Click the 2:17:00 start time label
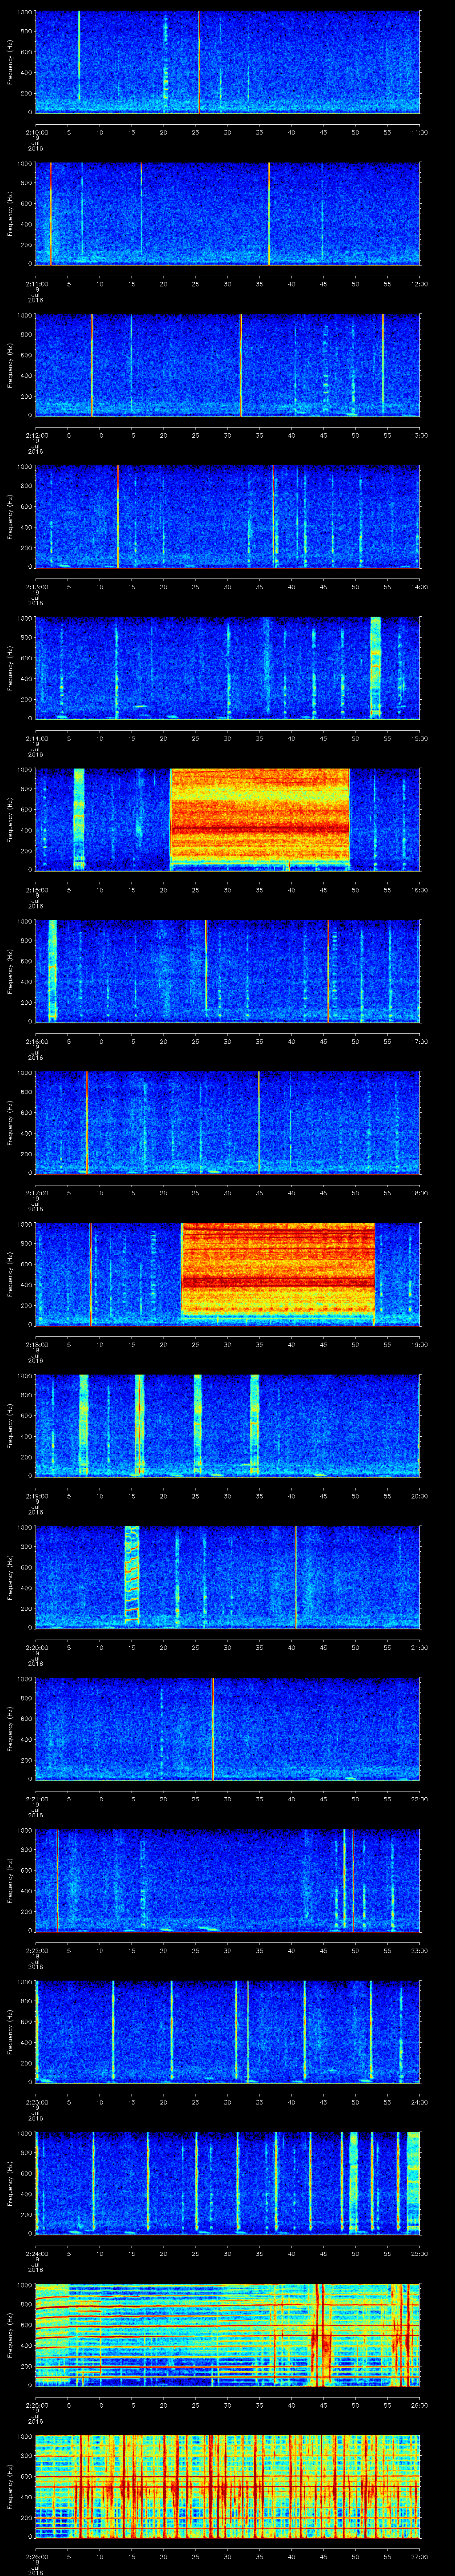 pyautogui.click(x=36, y=1193)
